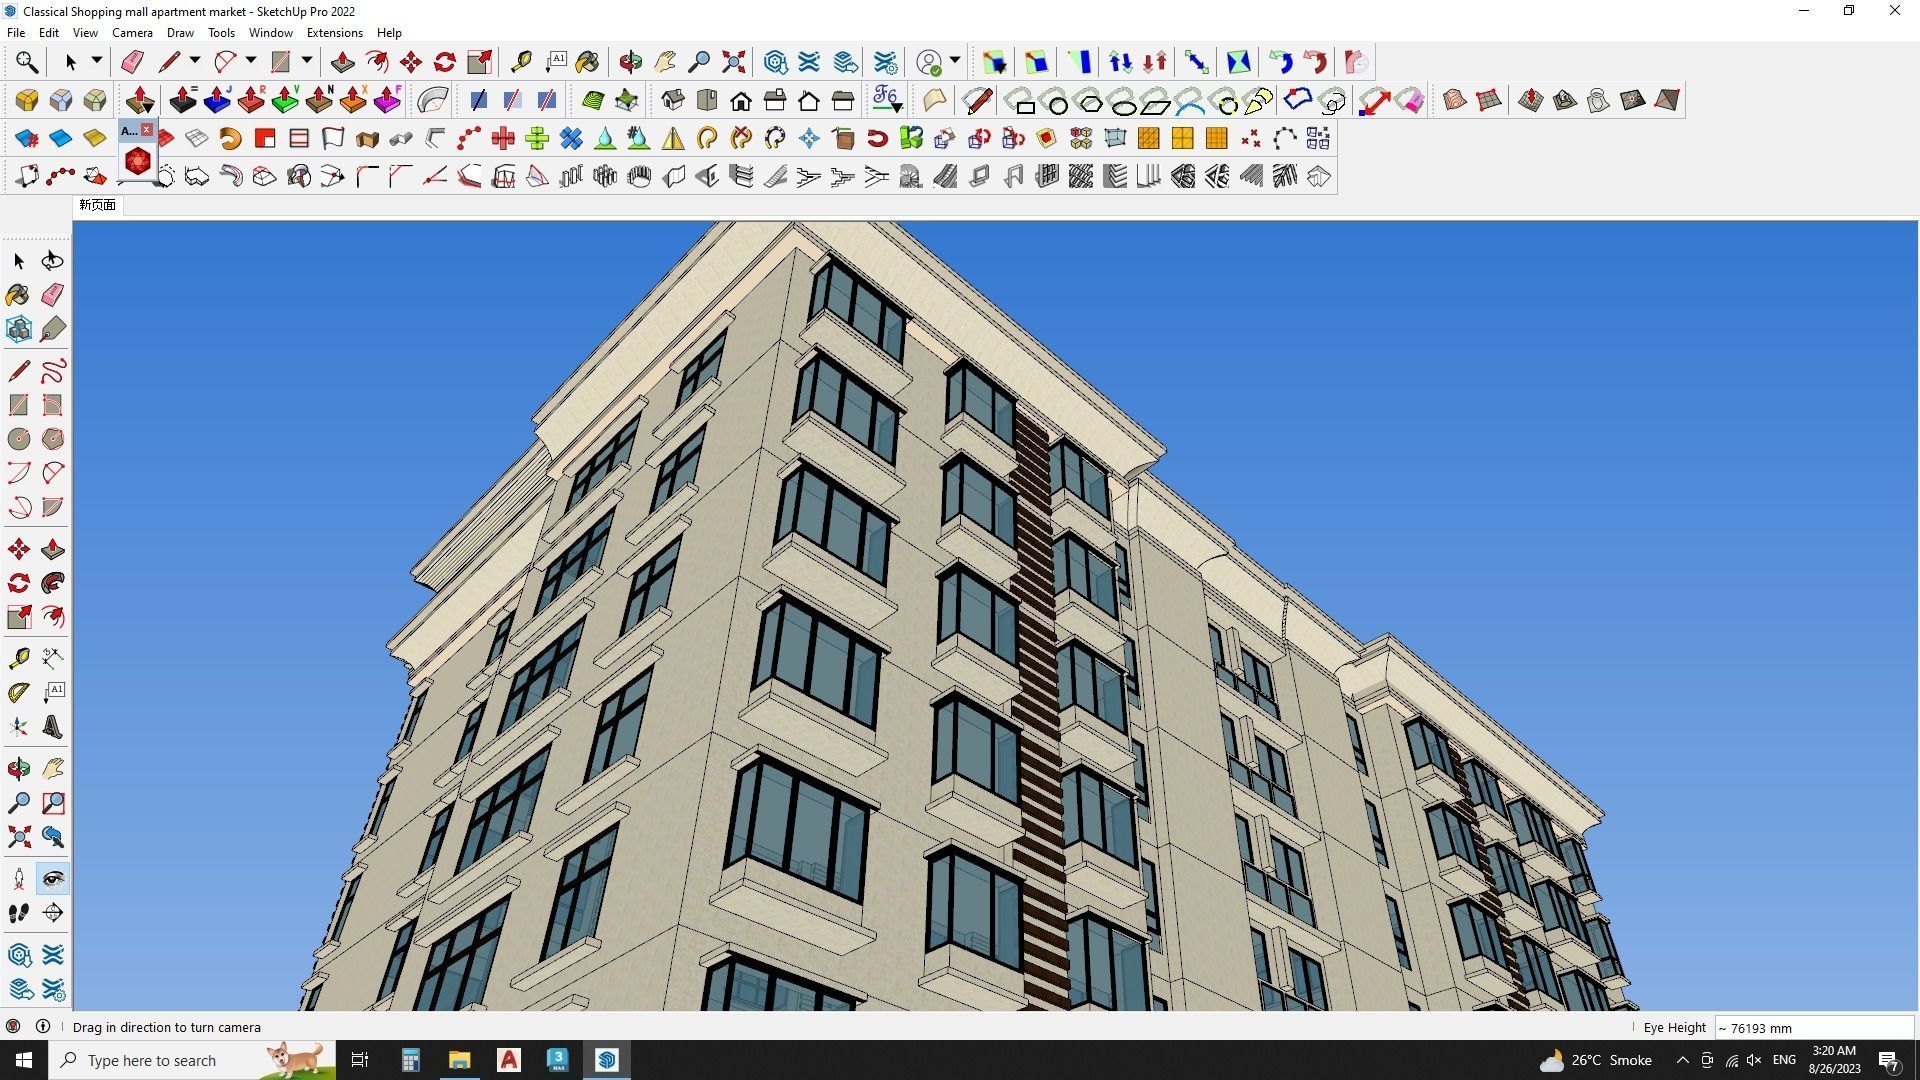Open 3D Warehouse from top toolbar
Viewport: 1920px width, 1080px height.
(775, 62)
